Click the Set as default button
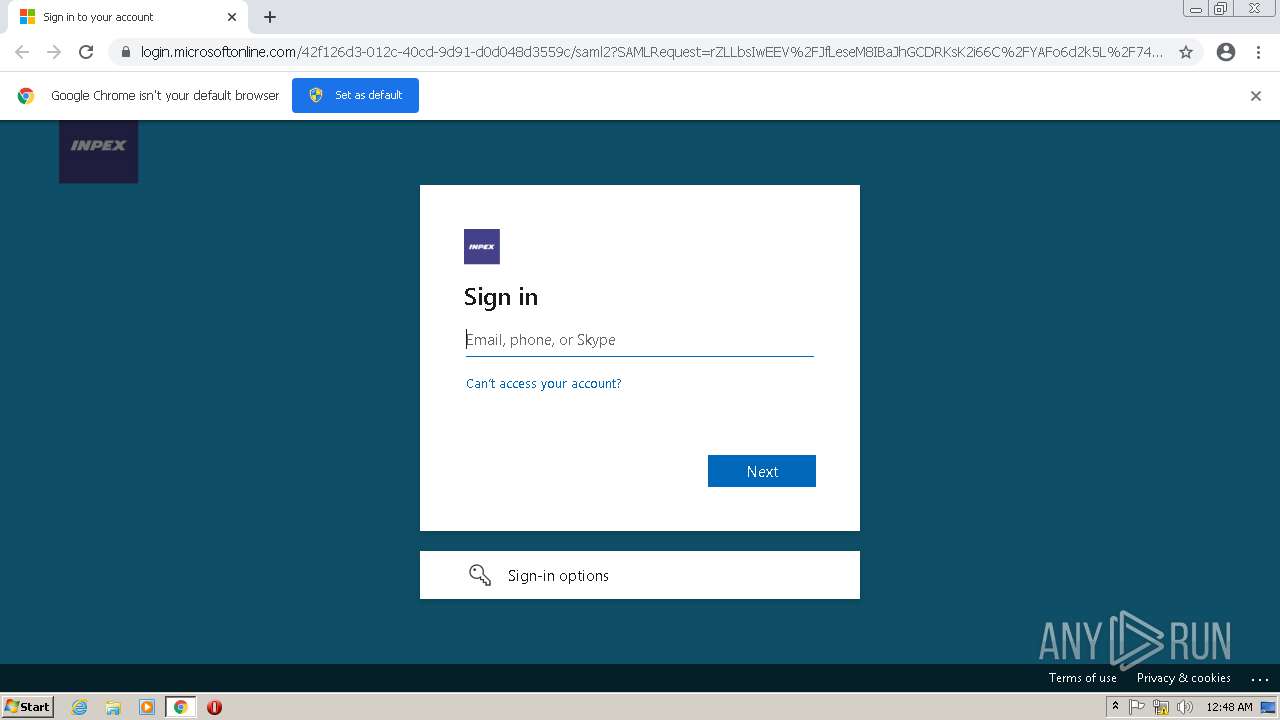The height and width of the screenshot is (720, 1280). 355,95
